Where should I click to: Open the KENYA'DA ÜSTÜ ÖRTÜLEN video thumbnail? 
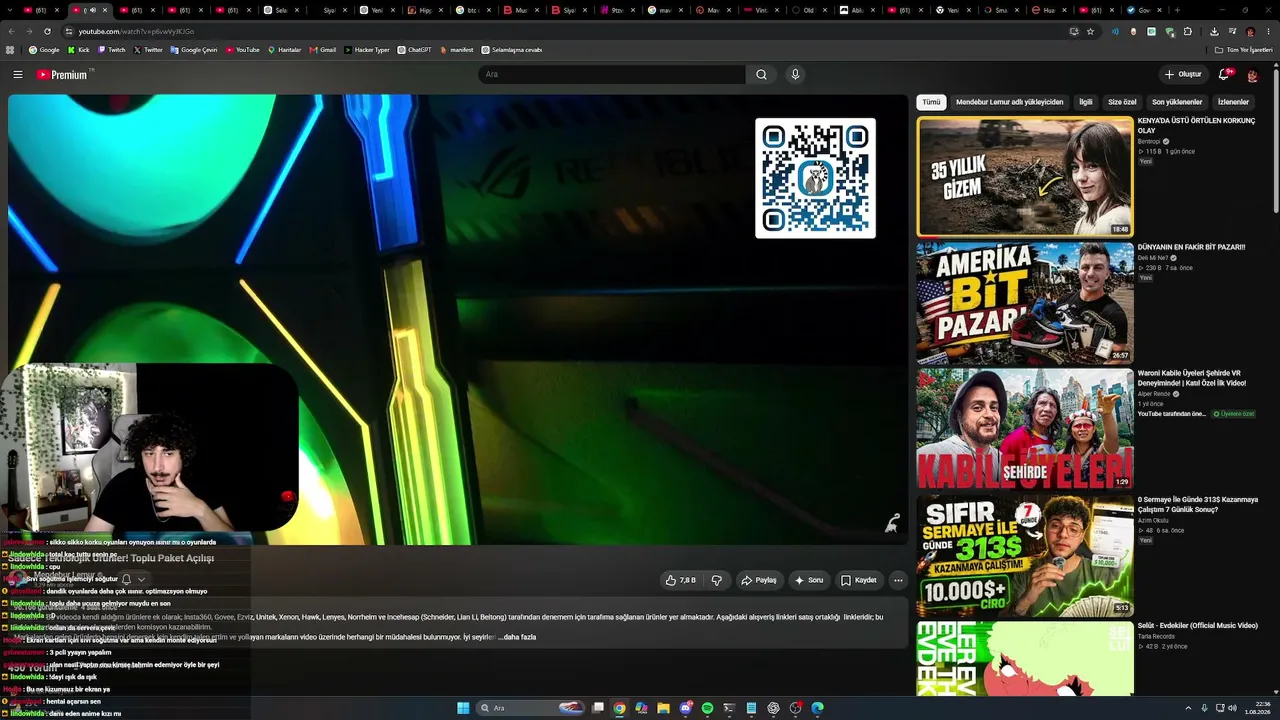pos(1025,177)
